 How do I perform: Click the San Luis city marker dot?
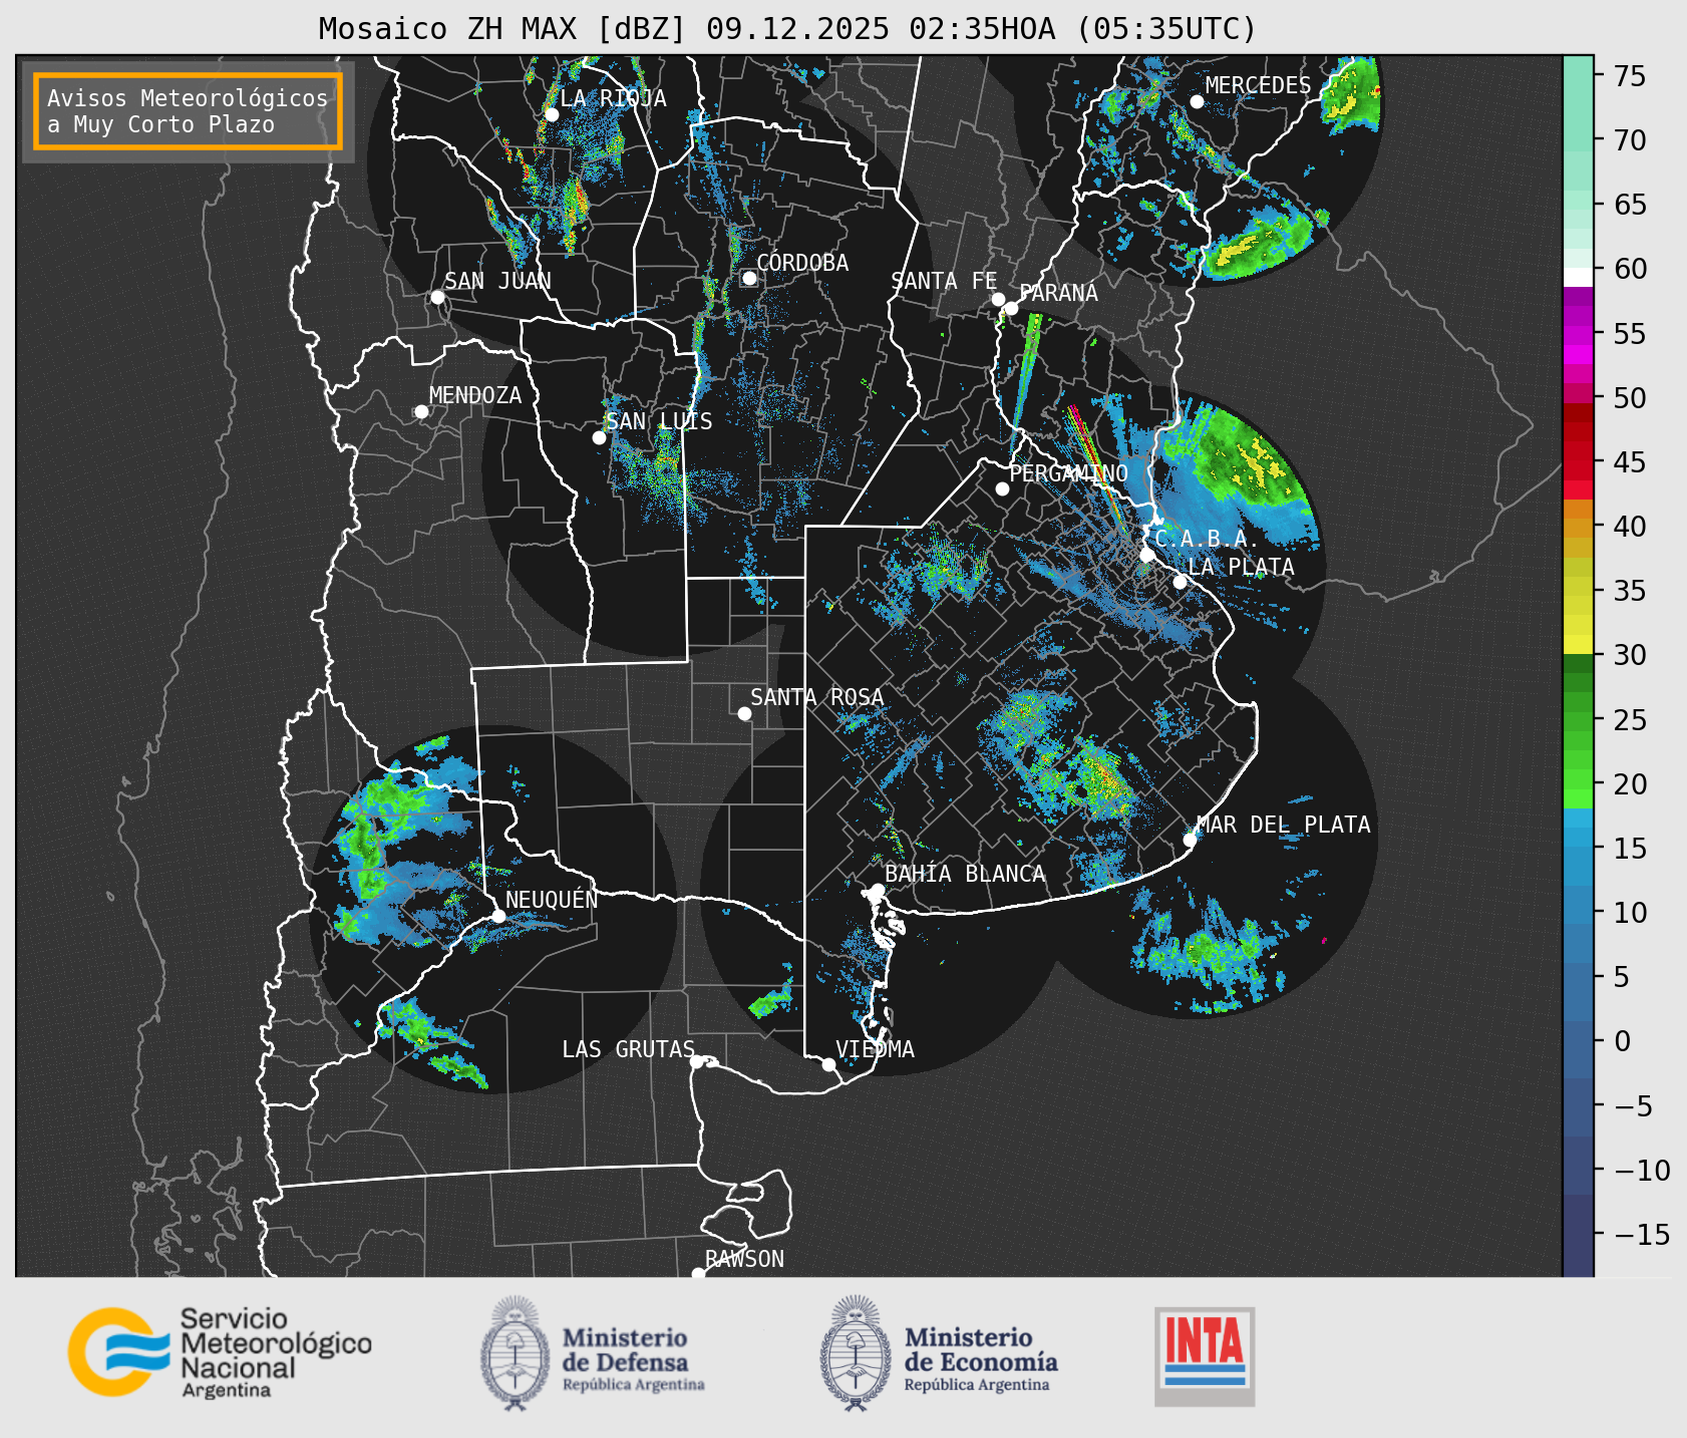[x=599, y=438]
